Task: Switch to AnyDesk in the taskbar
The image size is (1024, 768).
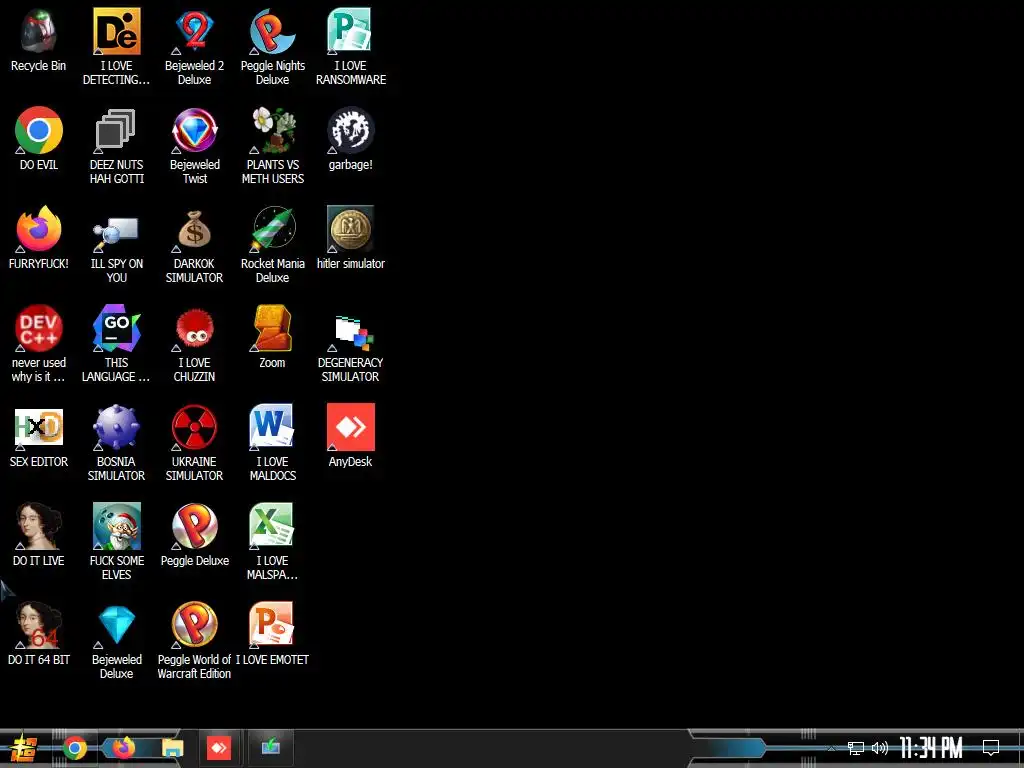Action: 219,748
